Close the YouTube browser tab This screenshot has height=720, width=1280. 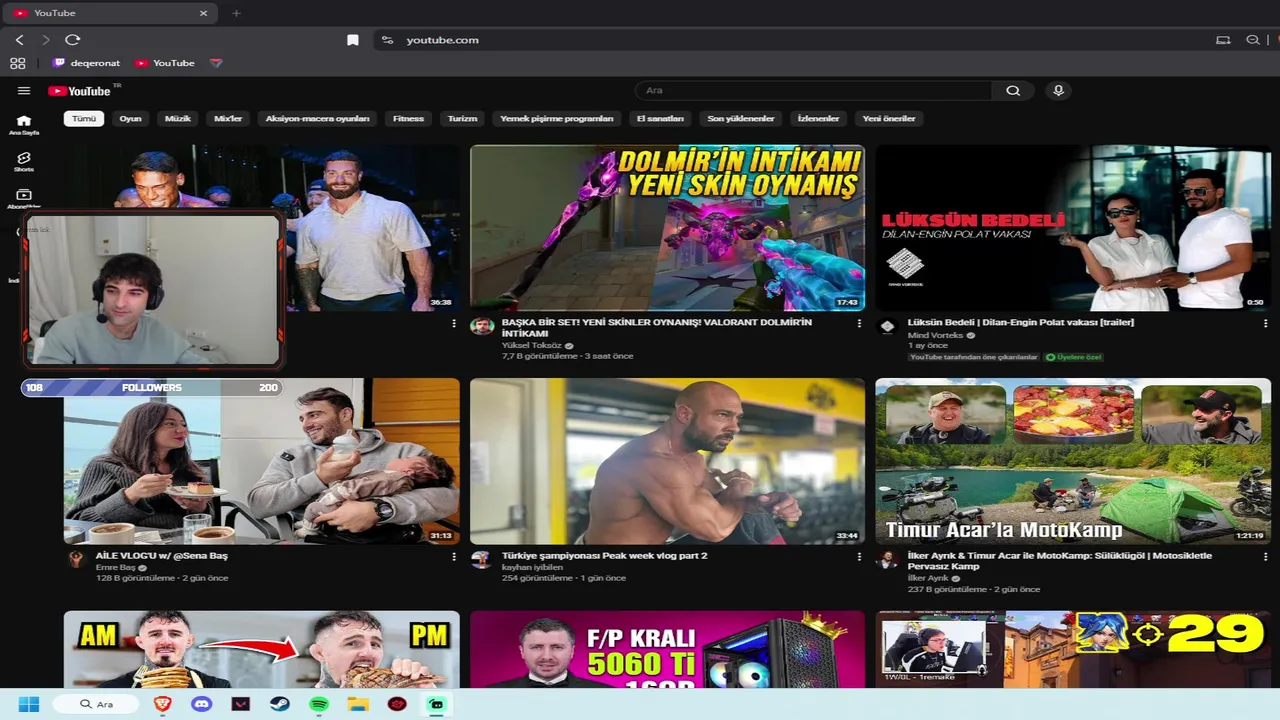tap(203, 13)
